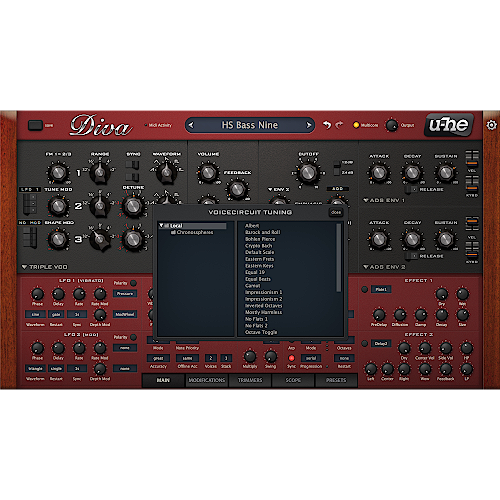Toggle the Multicore LED

coord(356,125)
